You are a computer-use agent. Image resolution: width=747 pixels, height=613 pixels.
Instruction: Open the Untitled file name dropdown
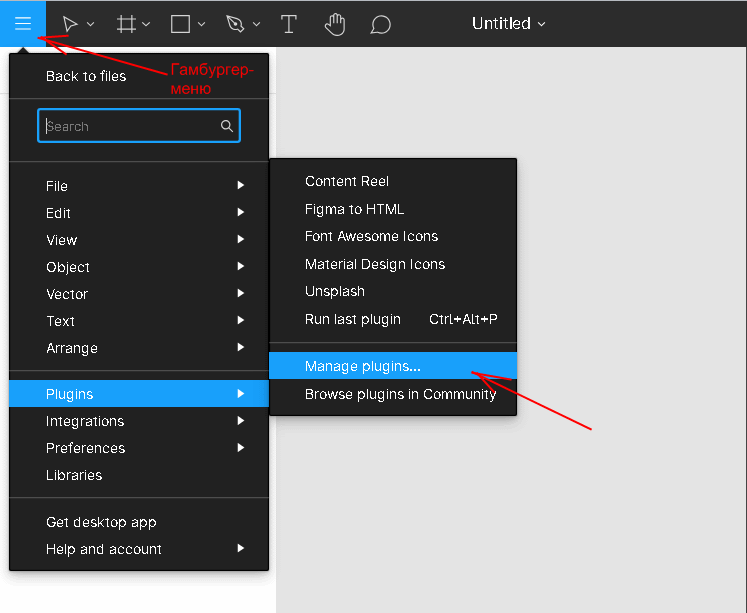508,23
